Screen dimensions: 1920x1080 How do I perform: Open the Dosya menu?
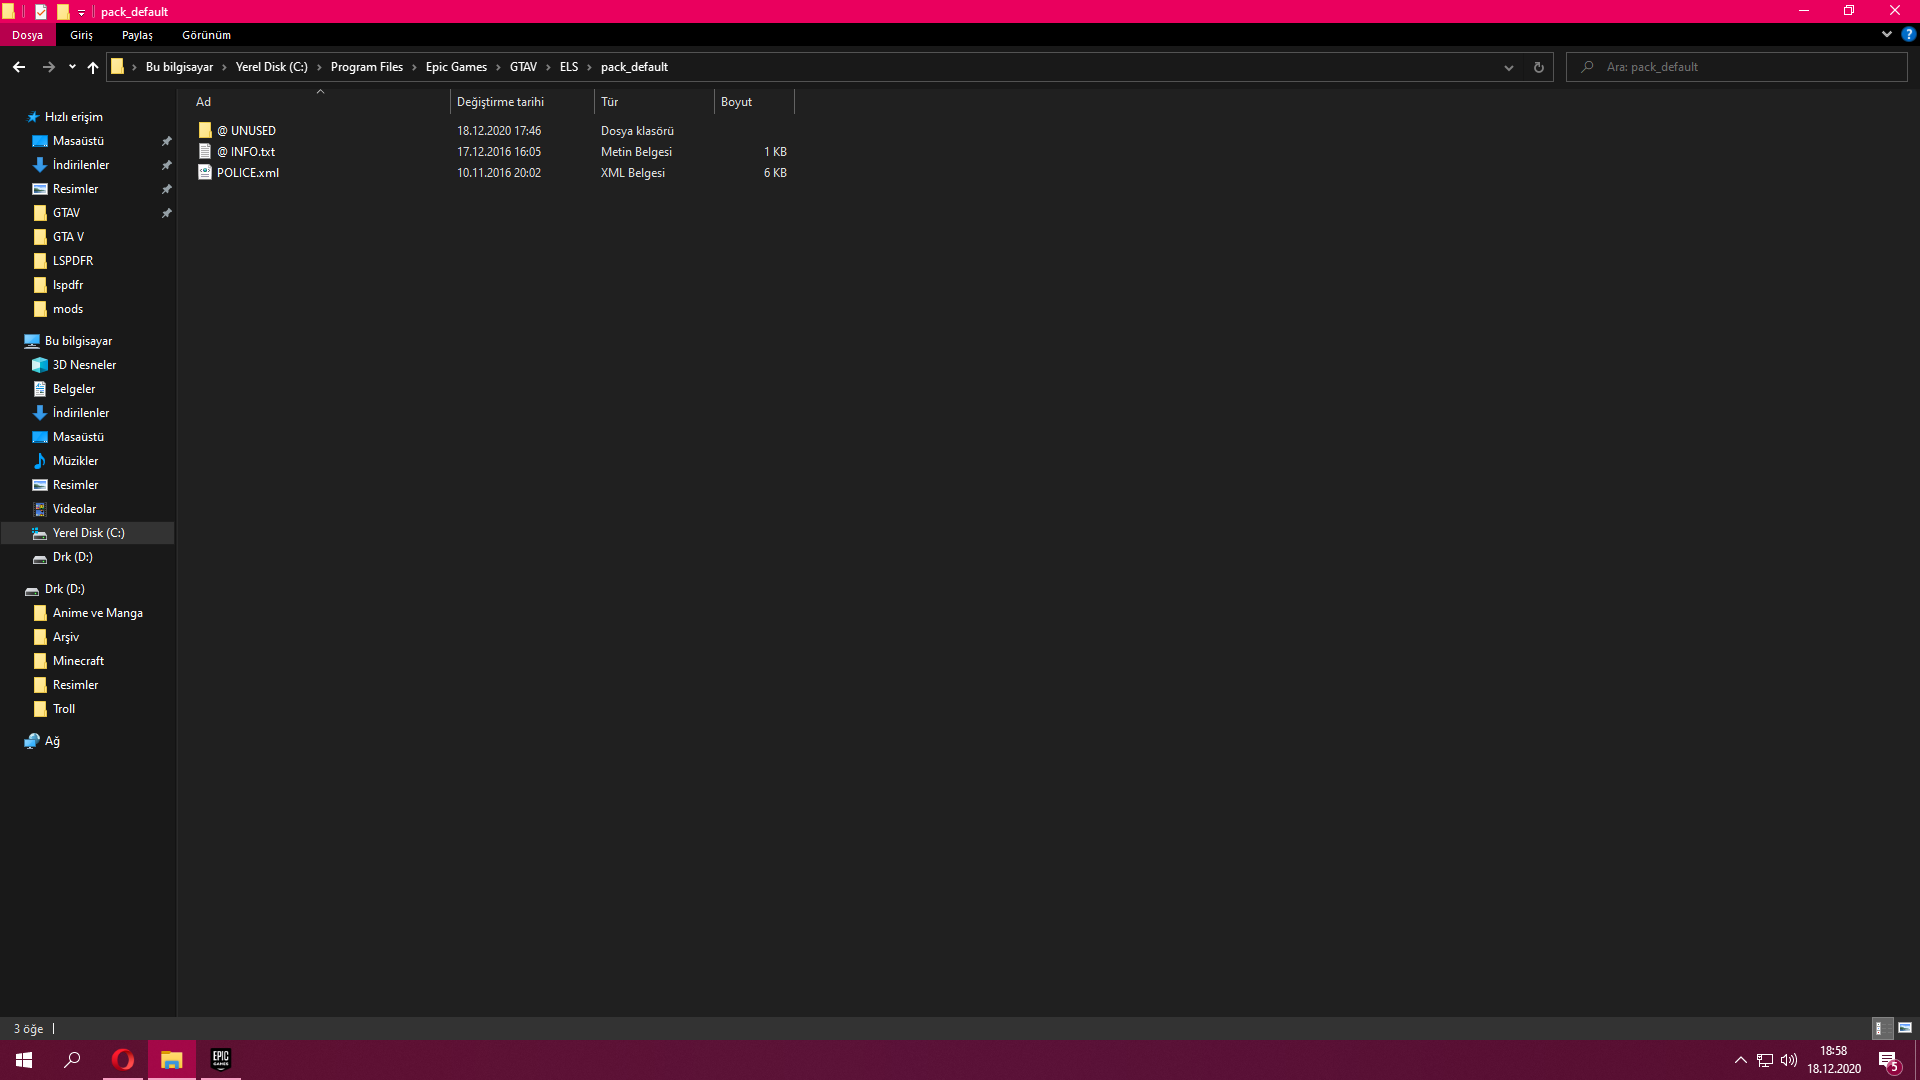pyautogui.click(x=27, y=35)
